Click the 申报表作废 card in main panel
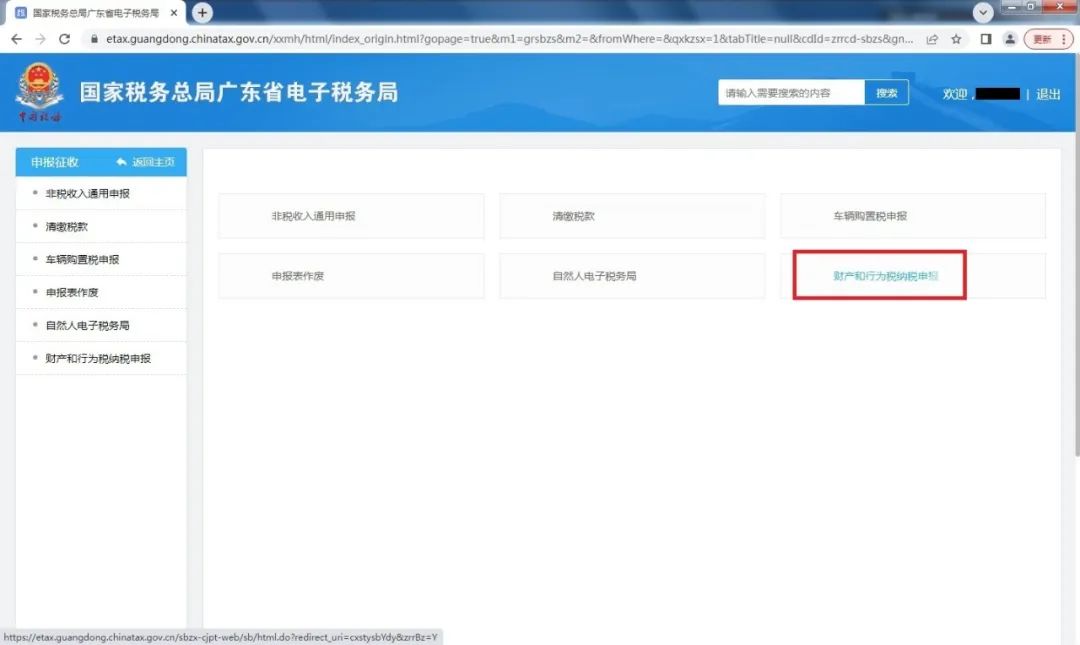Image resolution: width=1080 pixels, height=645 pixels. 351,276
